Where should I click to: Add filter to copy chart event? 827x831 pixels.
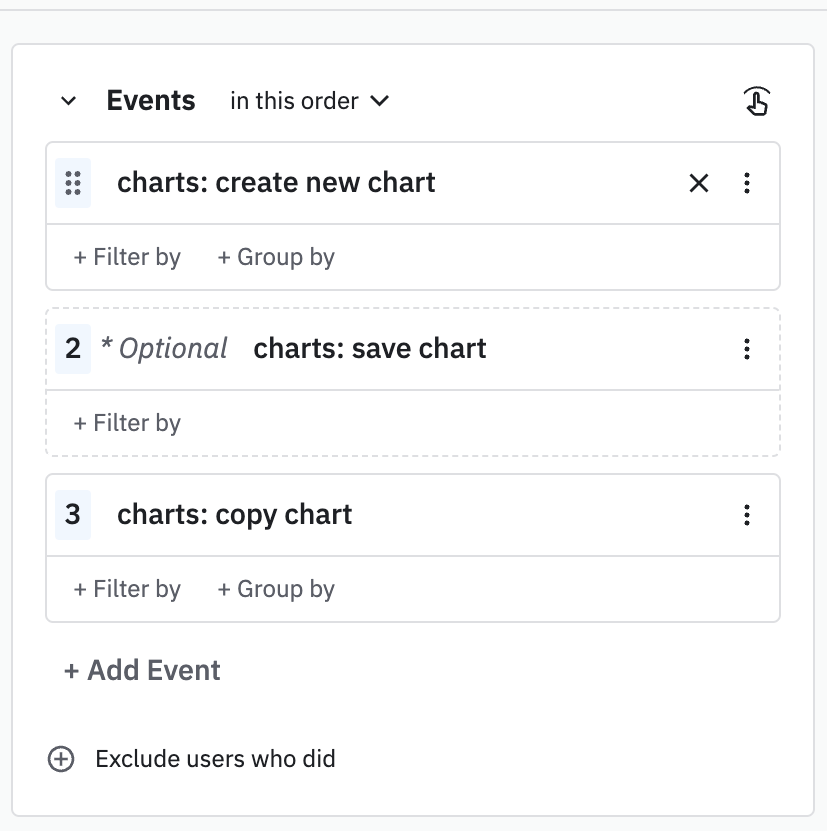(x=127, y=589)
